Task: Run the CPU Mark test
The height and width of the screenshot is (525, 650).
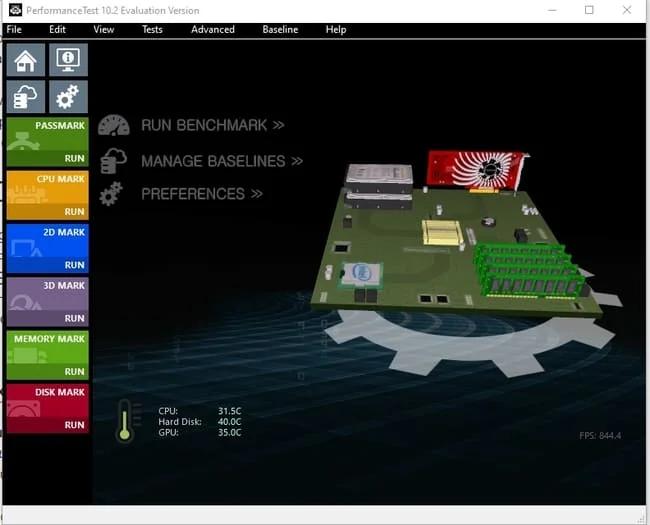Action: [x=47, y=195]
